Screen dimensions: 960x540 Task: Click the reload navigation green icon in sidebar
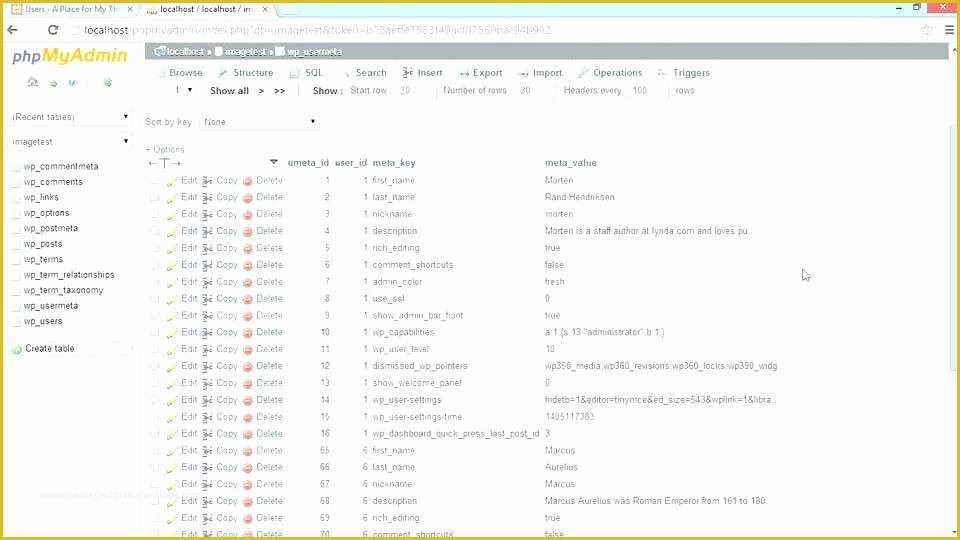point(108,82)
